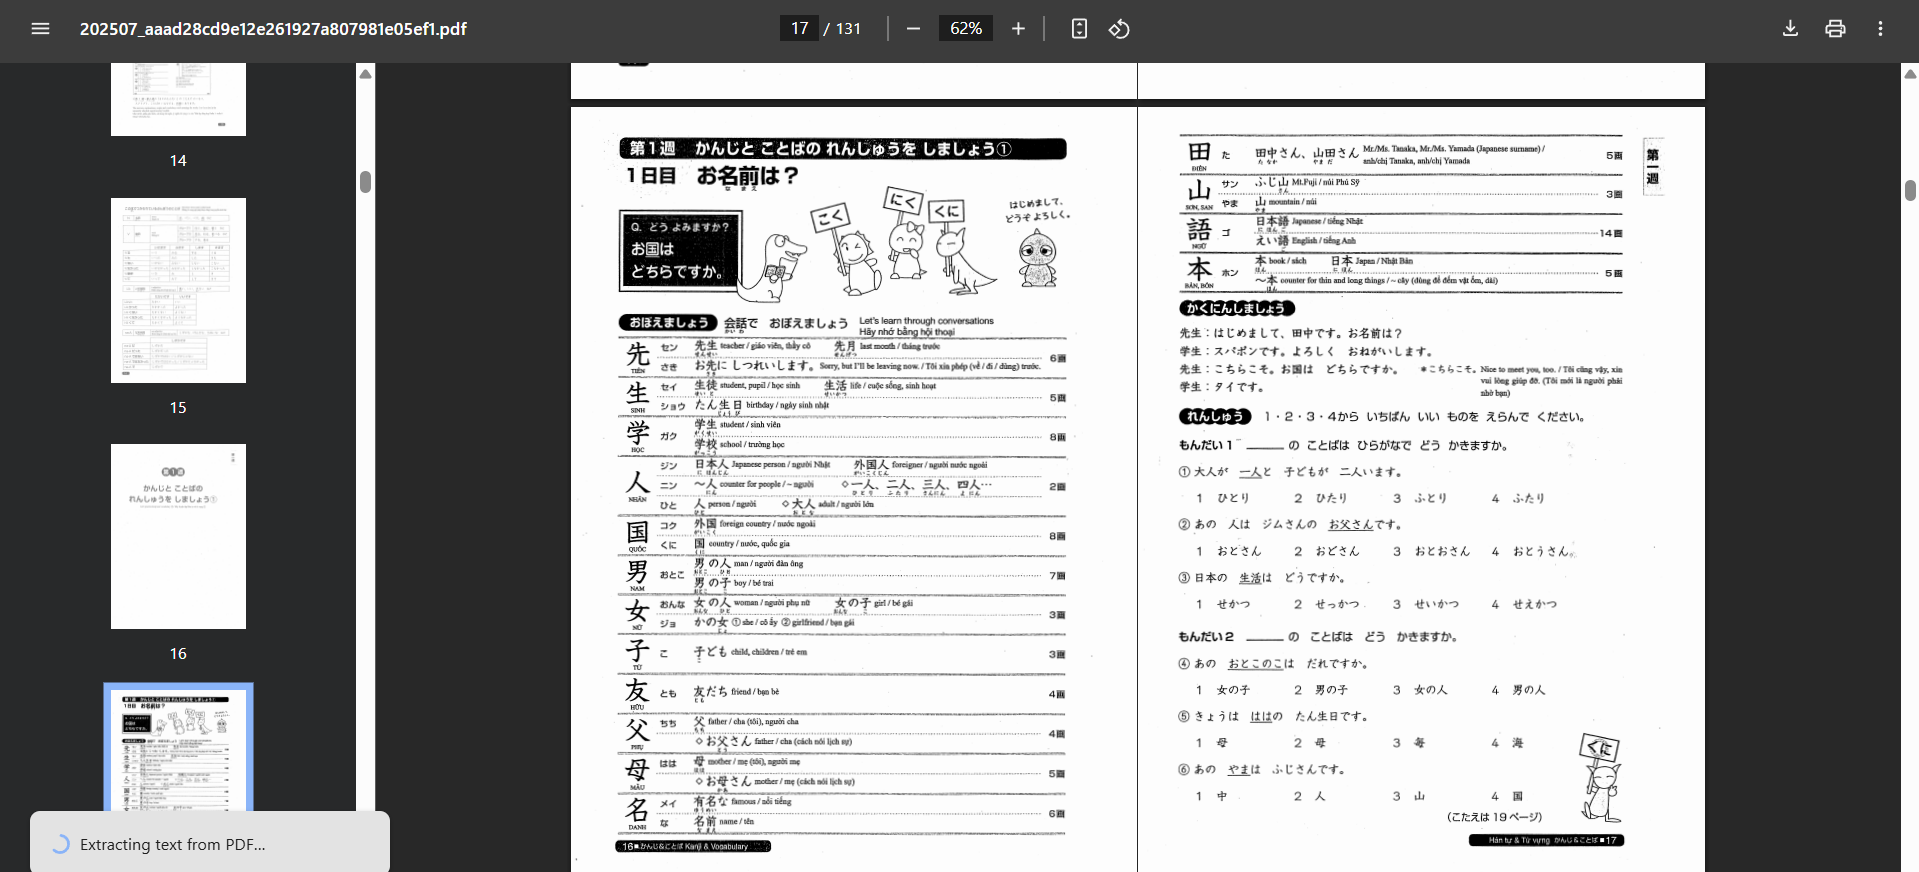Click the kanji 国 in the table
The width and height of the screenshot is (1919, 872).
point(638,532)
